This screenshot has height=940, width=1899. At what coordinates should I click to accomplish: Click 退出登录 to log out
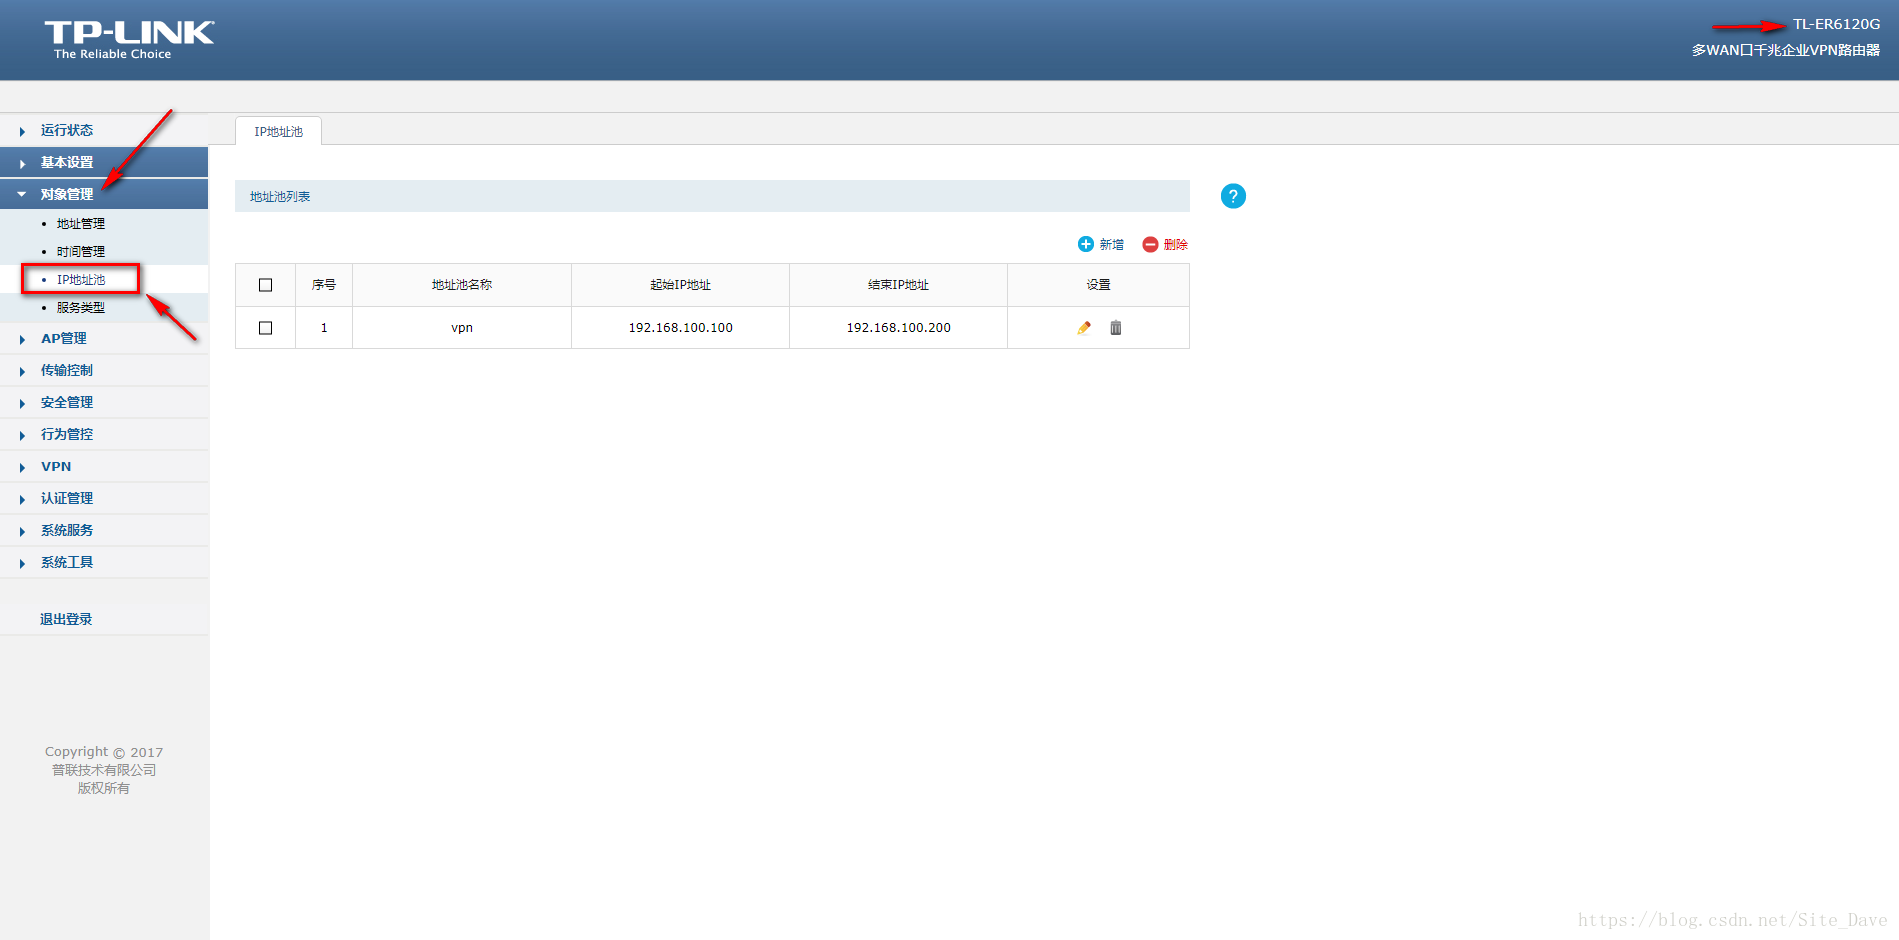coord(66,619)
